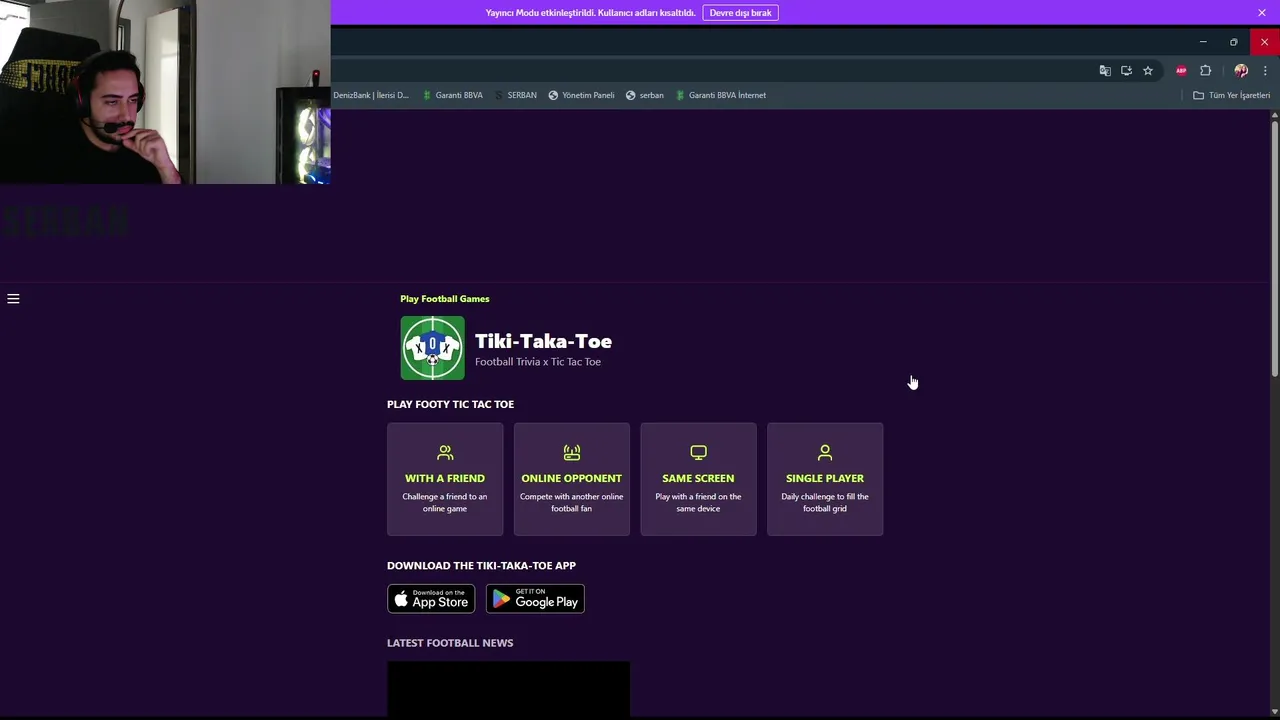Image resolution: width=1280 pixels, height=720 pixels.
Task: Follow the Play Football Games link
Action: [445, 298]
